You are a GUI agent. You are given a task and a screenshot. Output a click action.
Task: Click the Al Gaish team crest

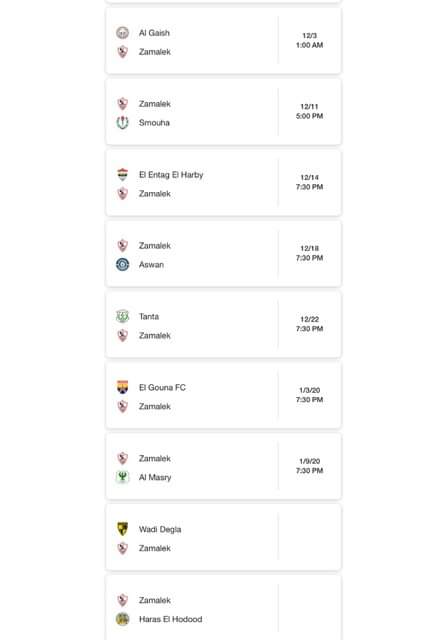(122, 33)
